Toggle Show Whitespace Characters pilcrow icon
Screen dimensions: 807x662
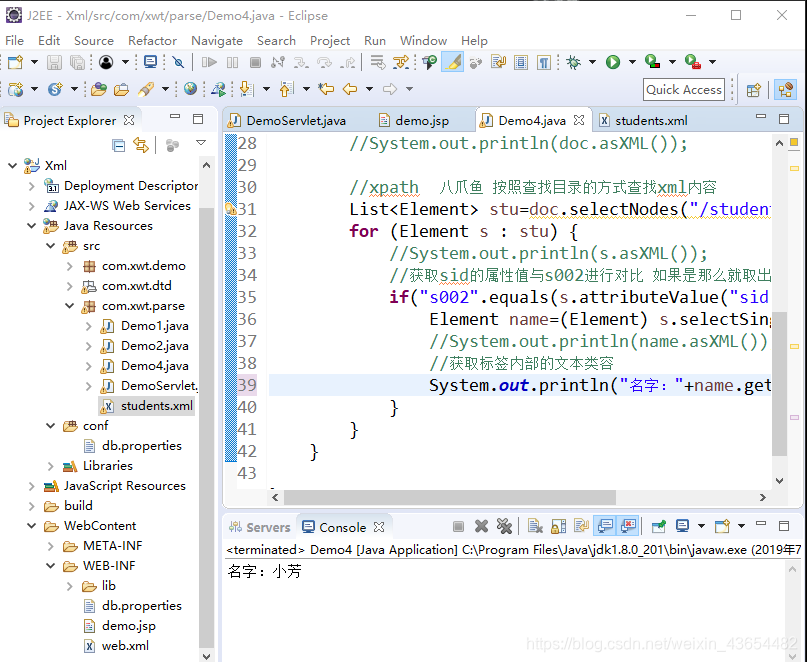point(544,62)
